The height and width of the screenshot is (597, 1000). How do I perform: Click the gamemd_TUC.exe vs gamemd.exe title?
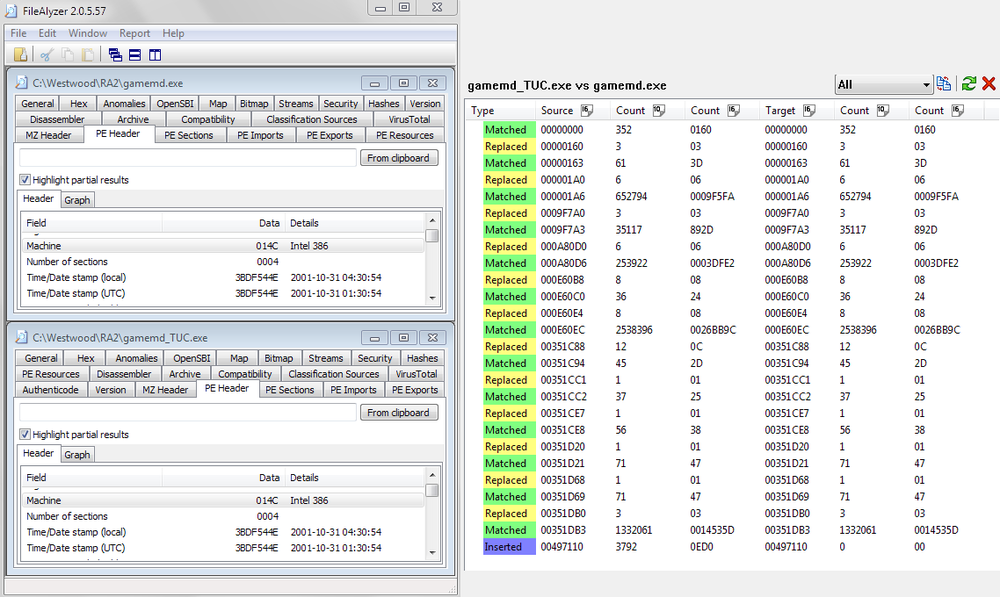click(567, 85)
